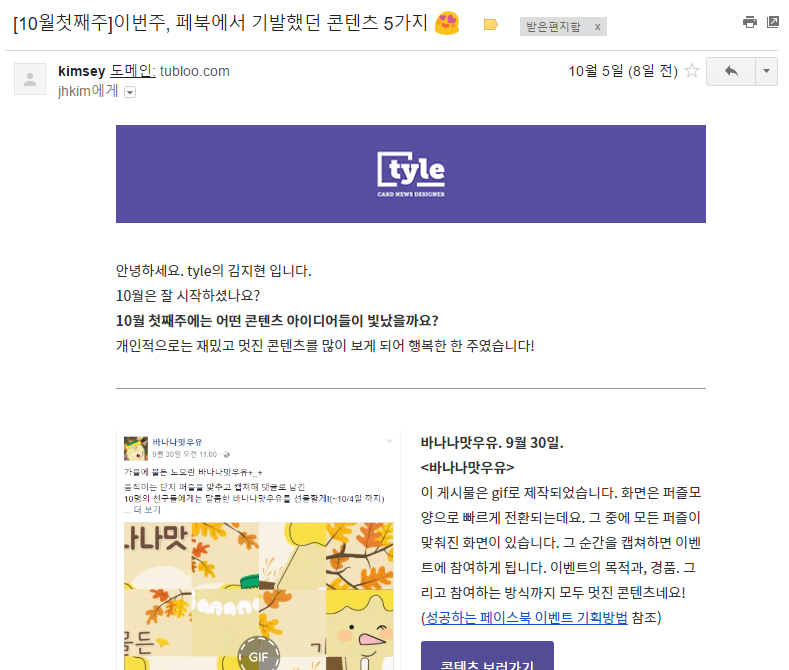Star this email from kimsey
Image resolution: width=789 pixels, height=670 pixels.
pyautogui.click(x=692, y=70)
